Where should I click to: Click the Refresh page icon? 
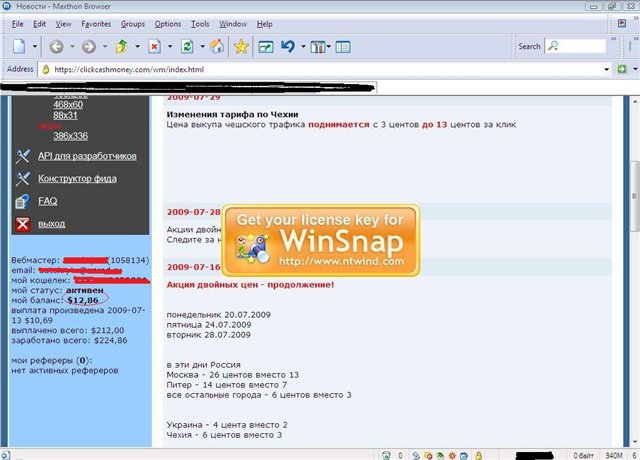[187, 46]
